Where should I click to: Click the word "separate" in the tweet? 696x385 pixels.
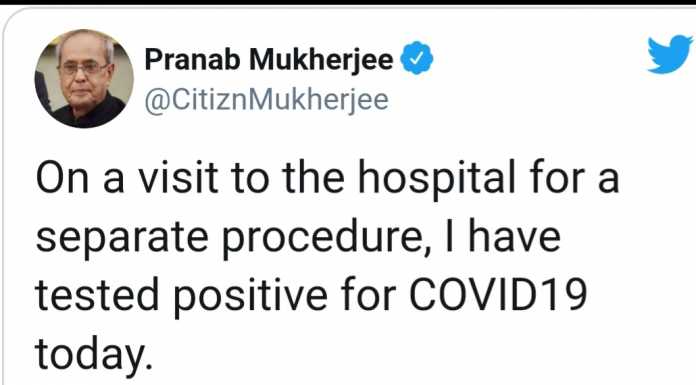pos(122,239)
